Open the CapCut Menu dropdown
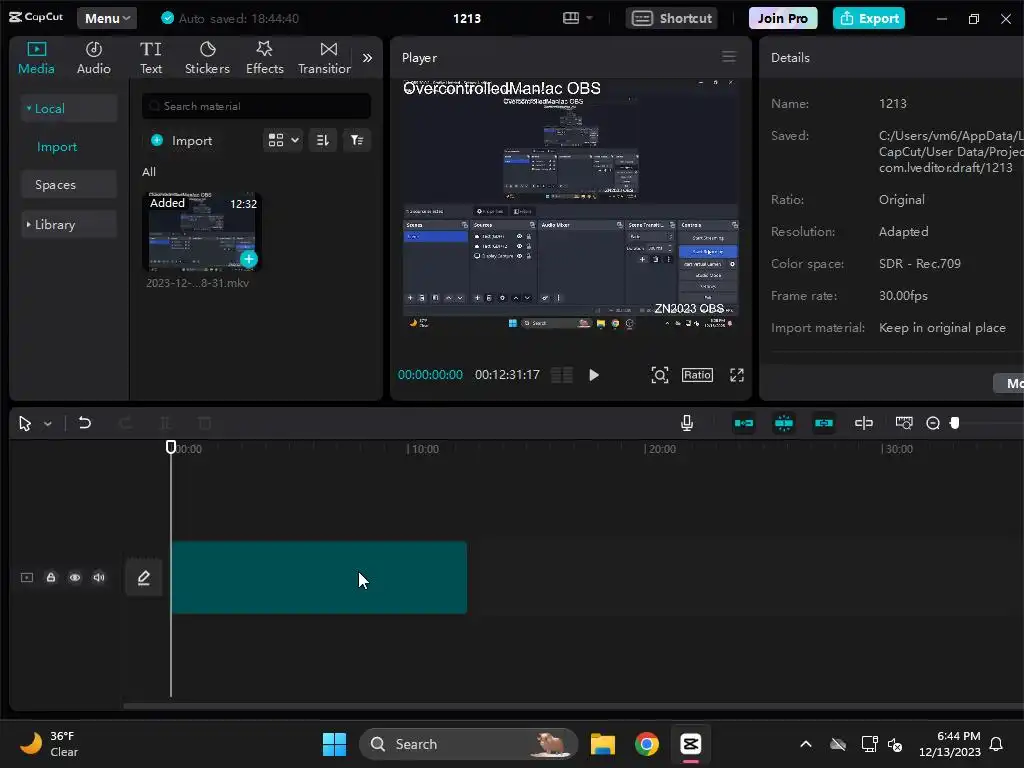Screen dimensions: 1024x768 click(107, 18)
